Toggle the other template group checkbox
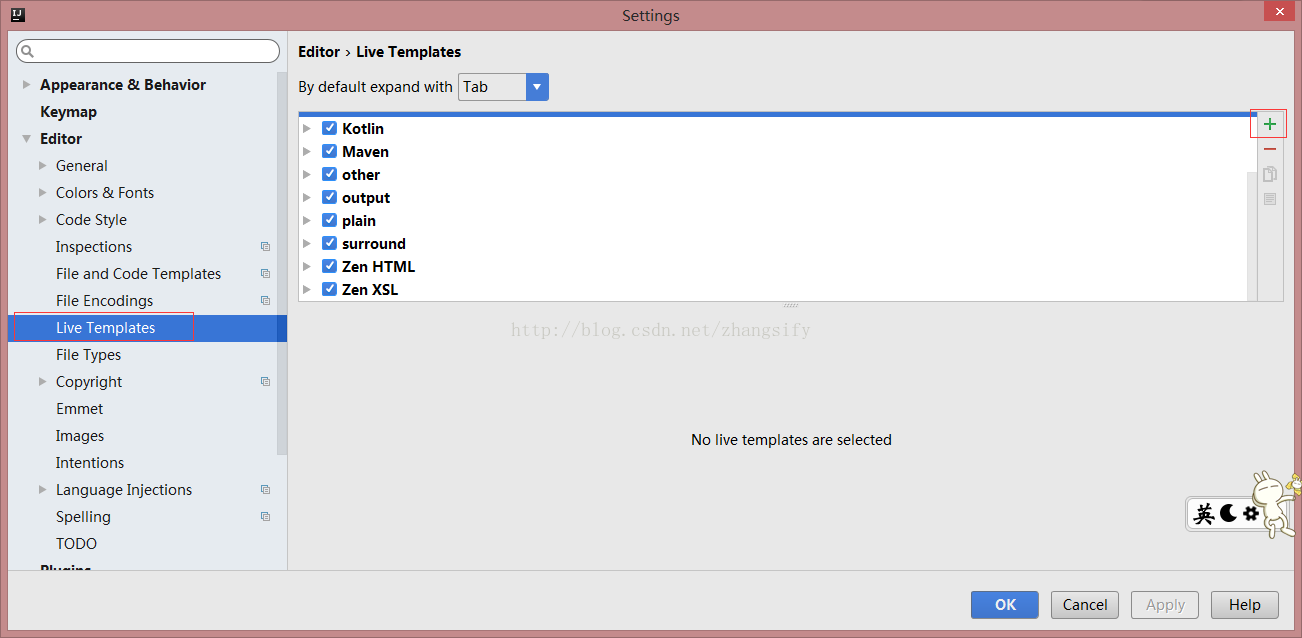1302x638 pixels. pyautogui.click(x=329, y=174)
